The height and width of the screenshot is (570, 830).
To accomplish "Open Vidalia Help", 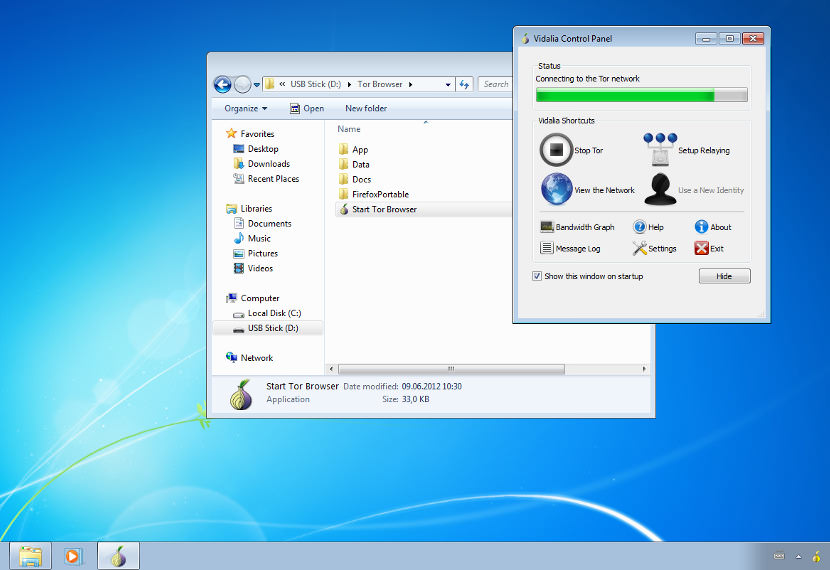I will click(x=648, y=227).
